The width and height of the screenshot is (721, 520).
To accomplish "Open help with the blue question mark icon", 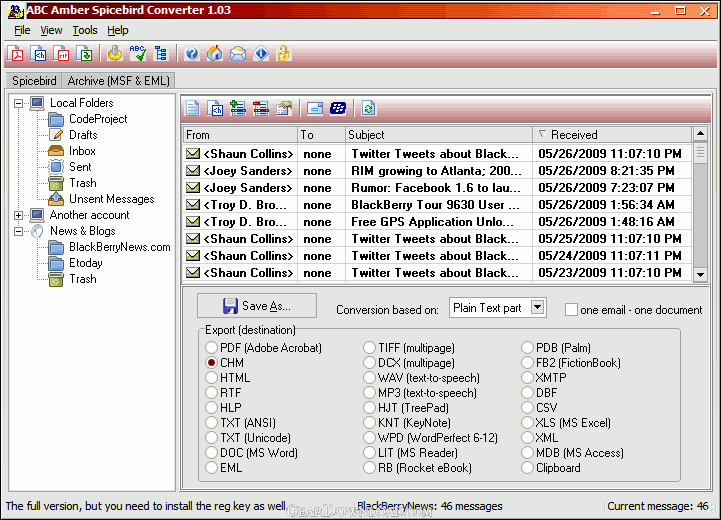I will tap(192, 54).
